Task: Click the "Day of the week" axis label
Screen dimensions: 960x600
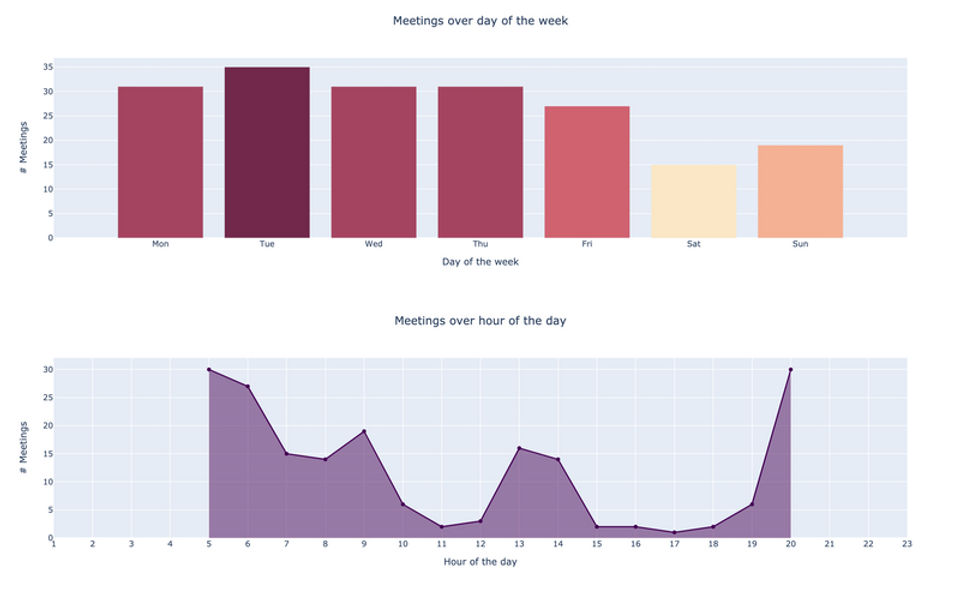Action: [x=480, y=262]
